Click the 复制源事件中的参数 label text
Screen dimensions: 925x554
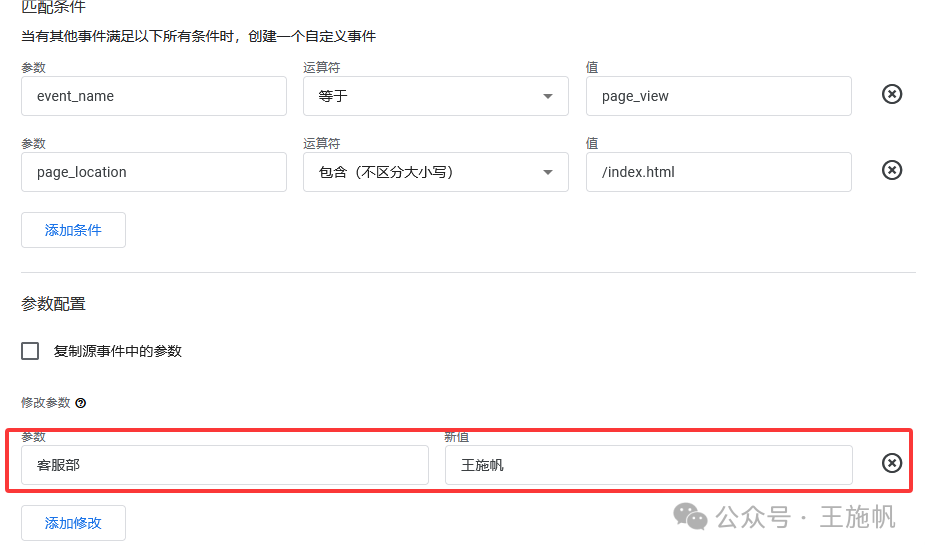(117, 352)
